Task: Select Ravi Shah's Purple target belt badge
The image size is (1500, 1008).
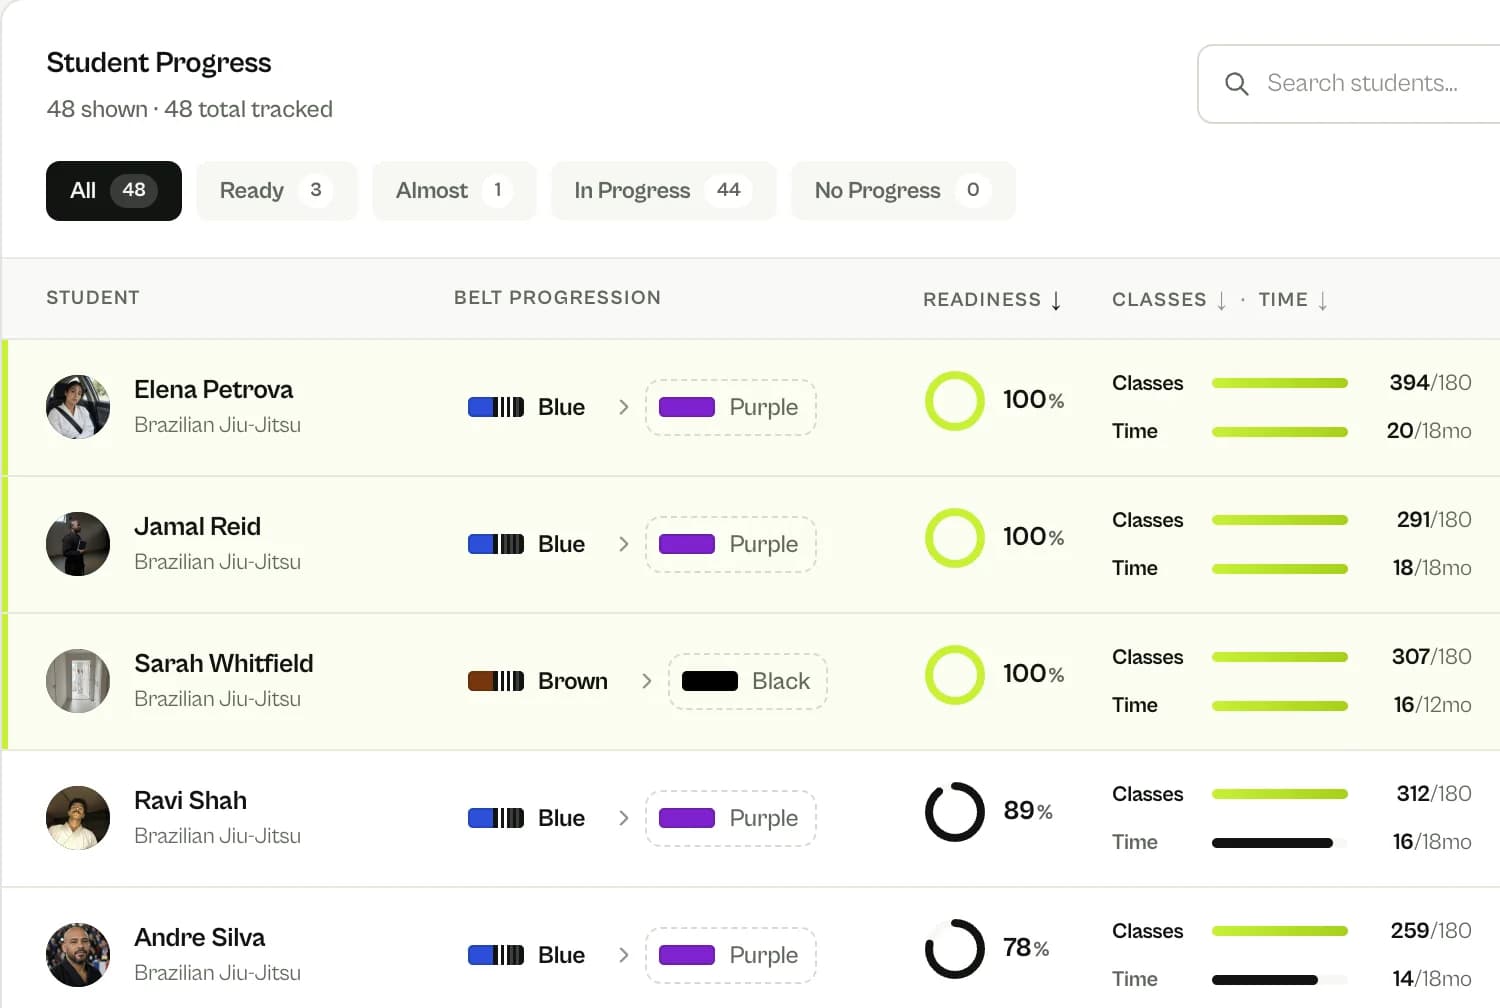Action: coord(731,818)
